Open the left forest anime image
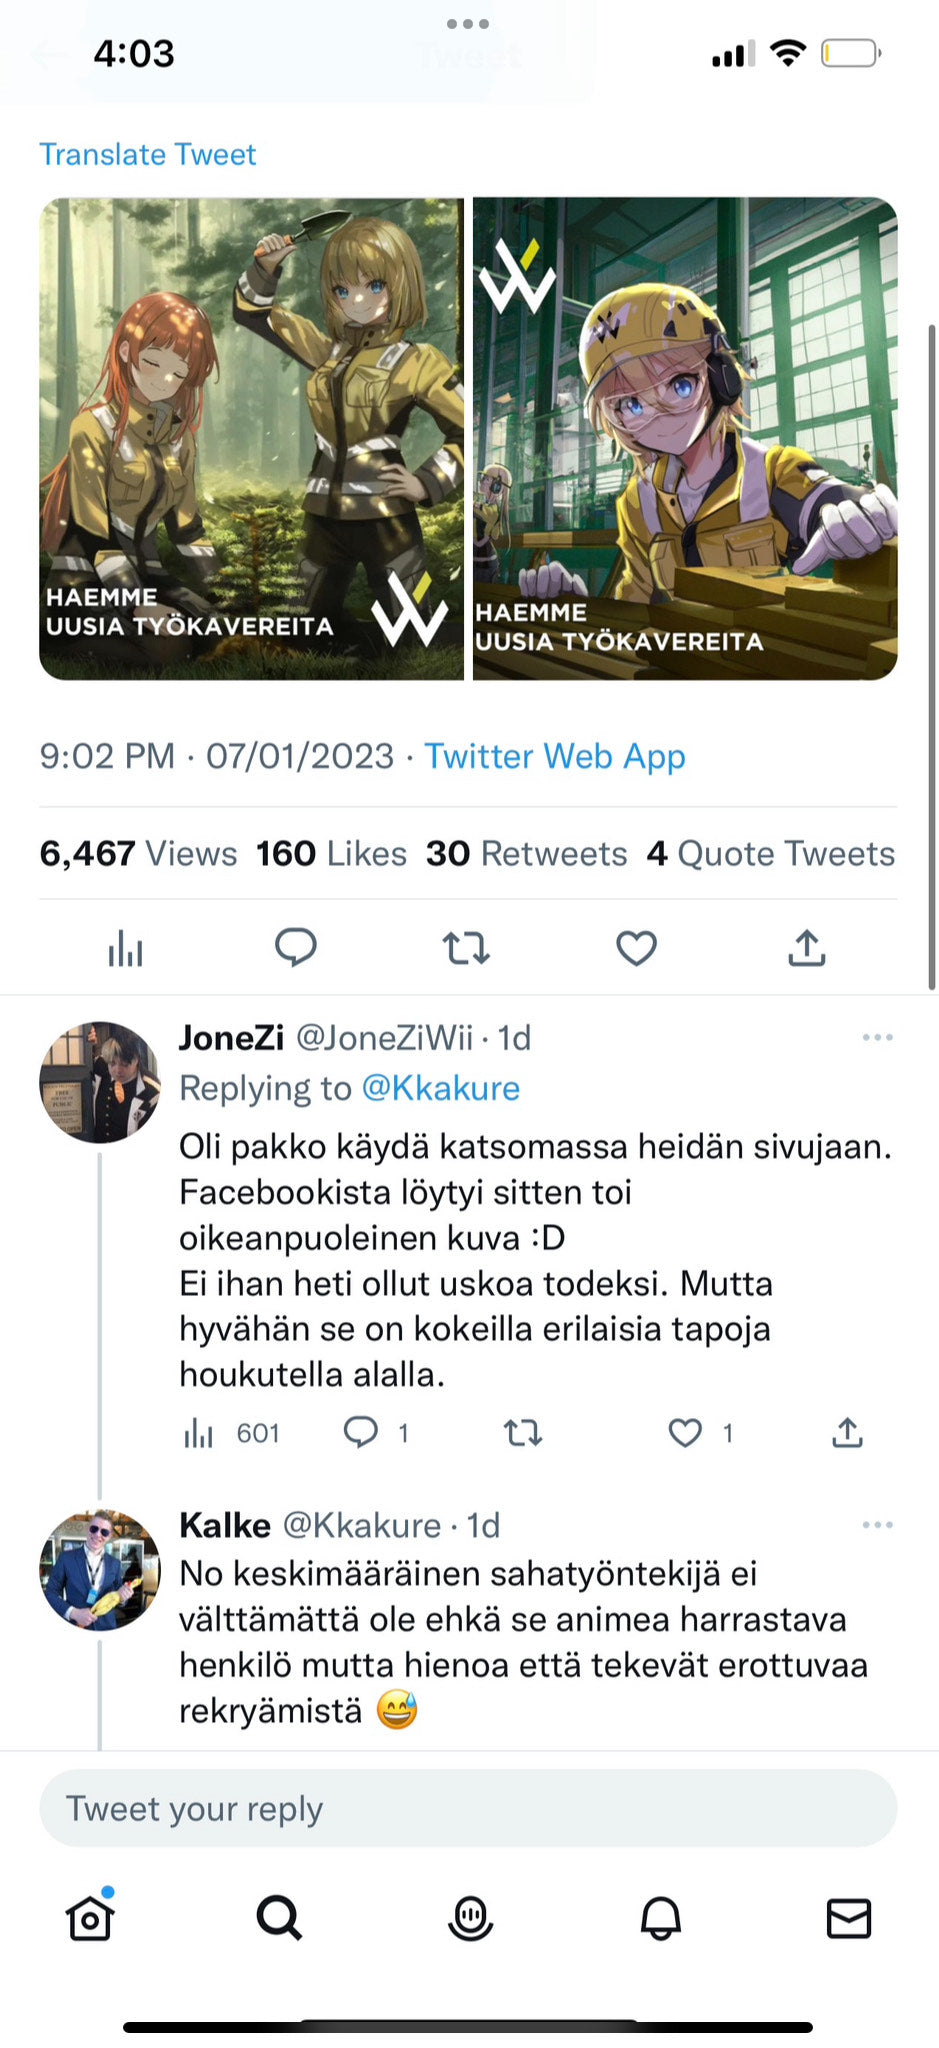939x2048 pixels. click(252, 438)
